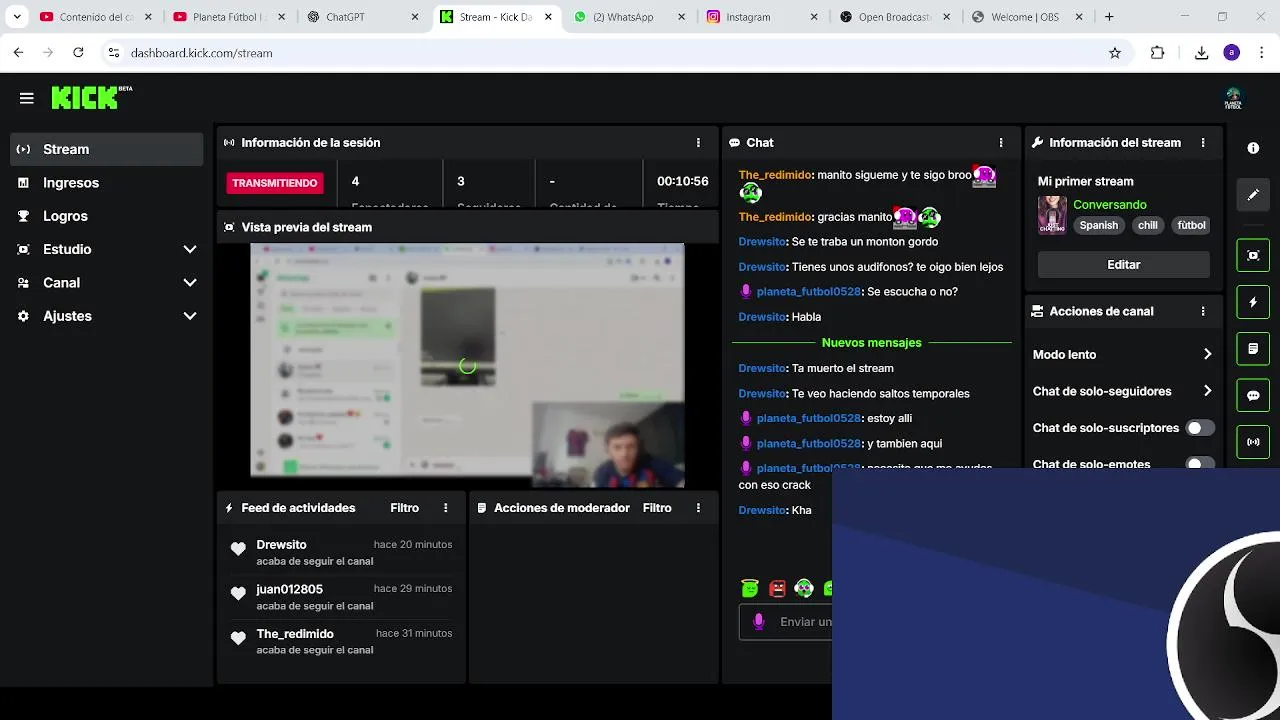1280x720 pixels.
Task: Switch to the WhatsApp browser tab
Action: pos(631,17)
